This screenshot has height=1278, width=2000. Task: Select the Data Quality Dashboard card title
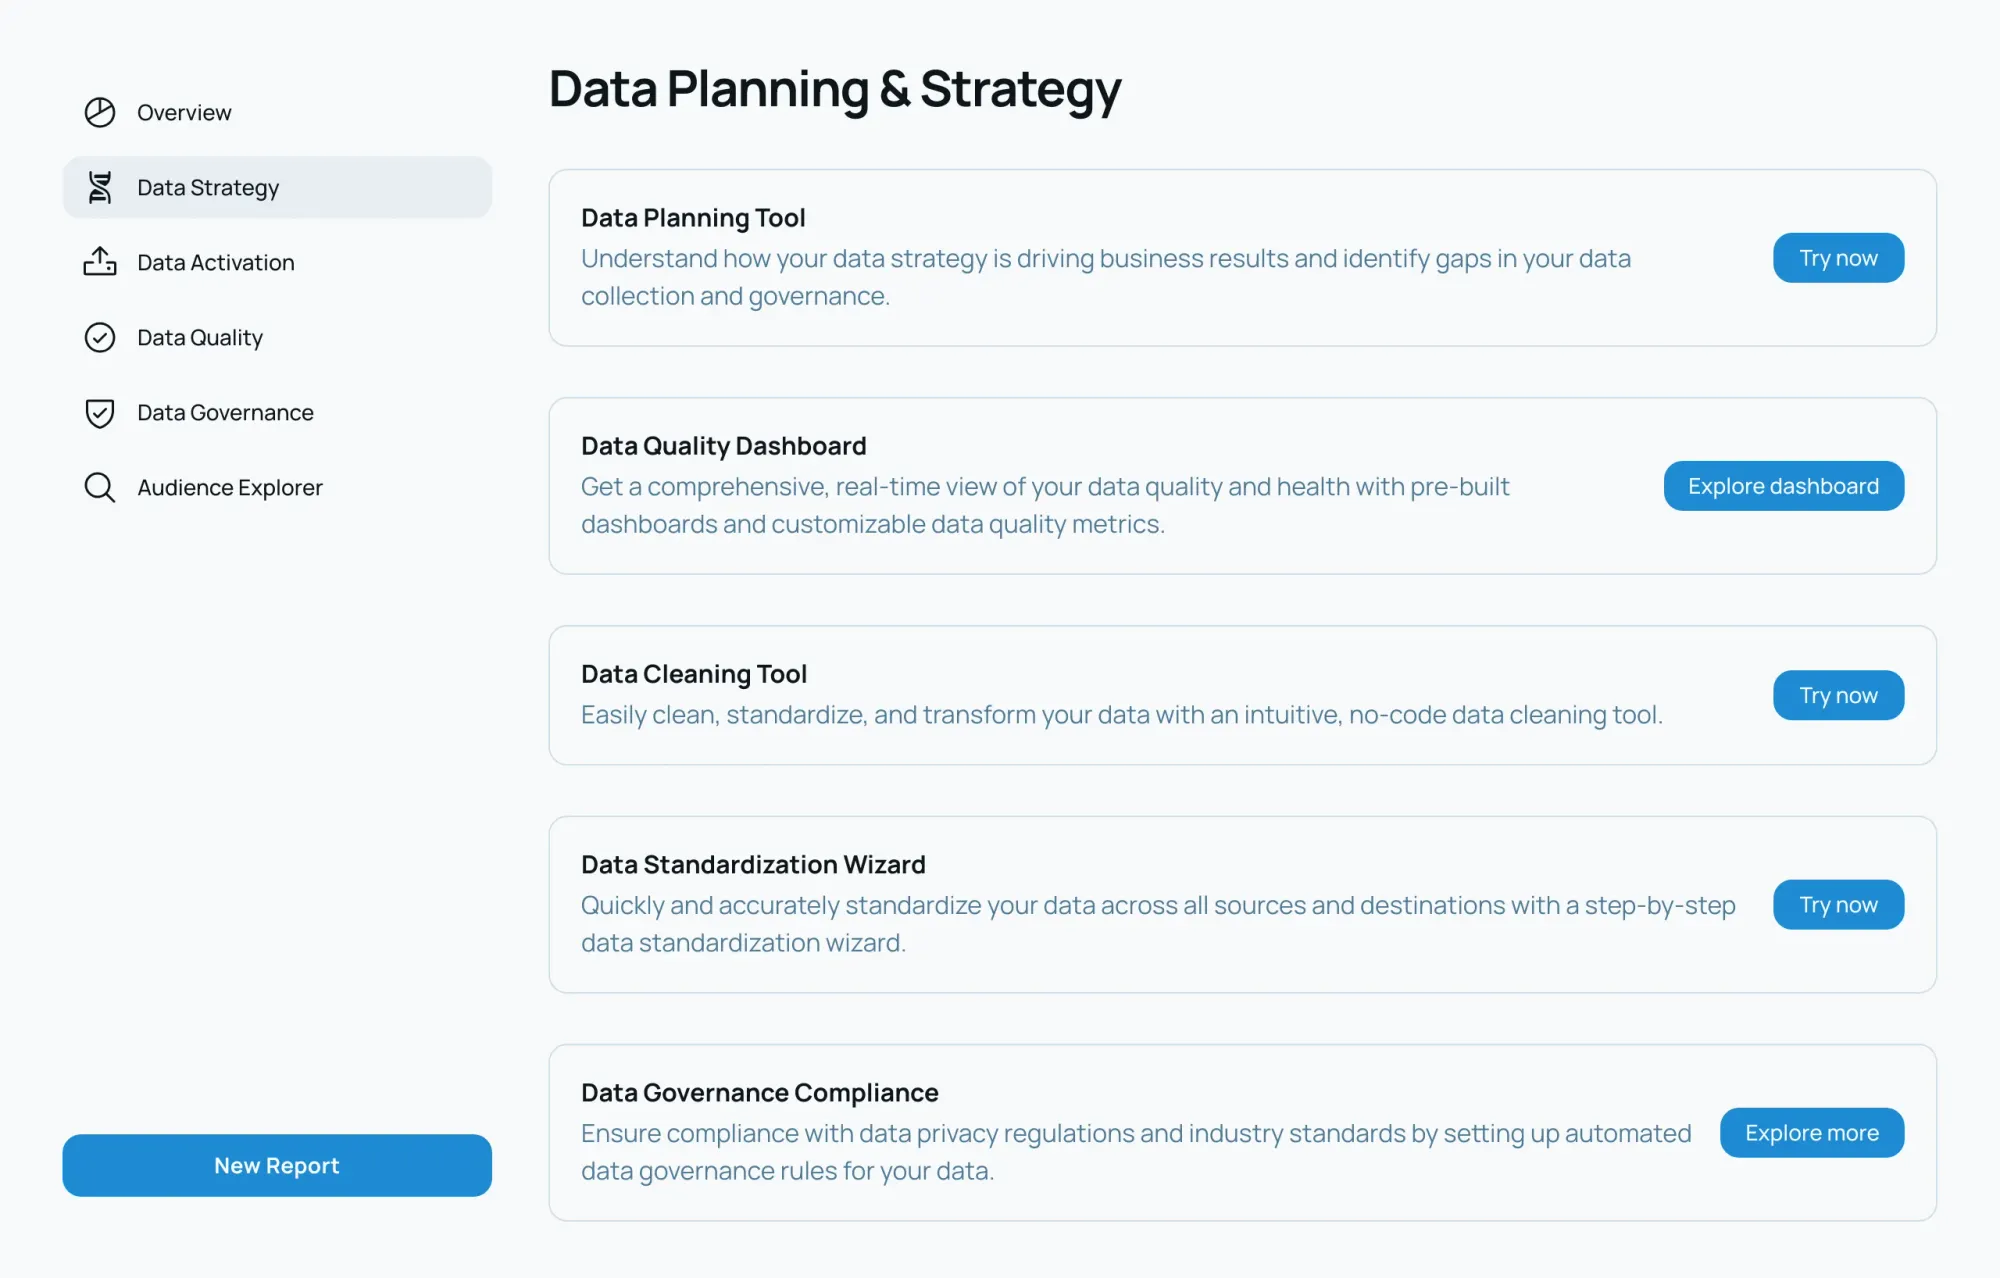[723, 446]
